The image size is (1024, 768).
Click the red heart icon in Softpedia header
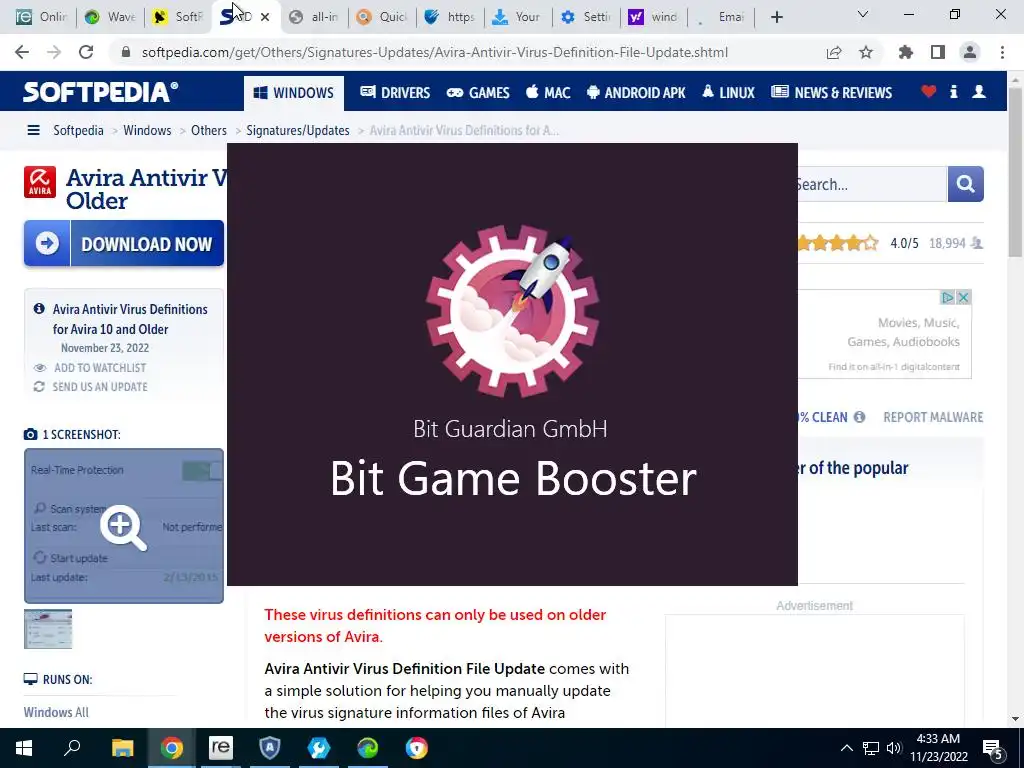coord(929,91)
